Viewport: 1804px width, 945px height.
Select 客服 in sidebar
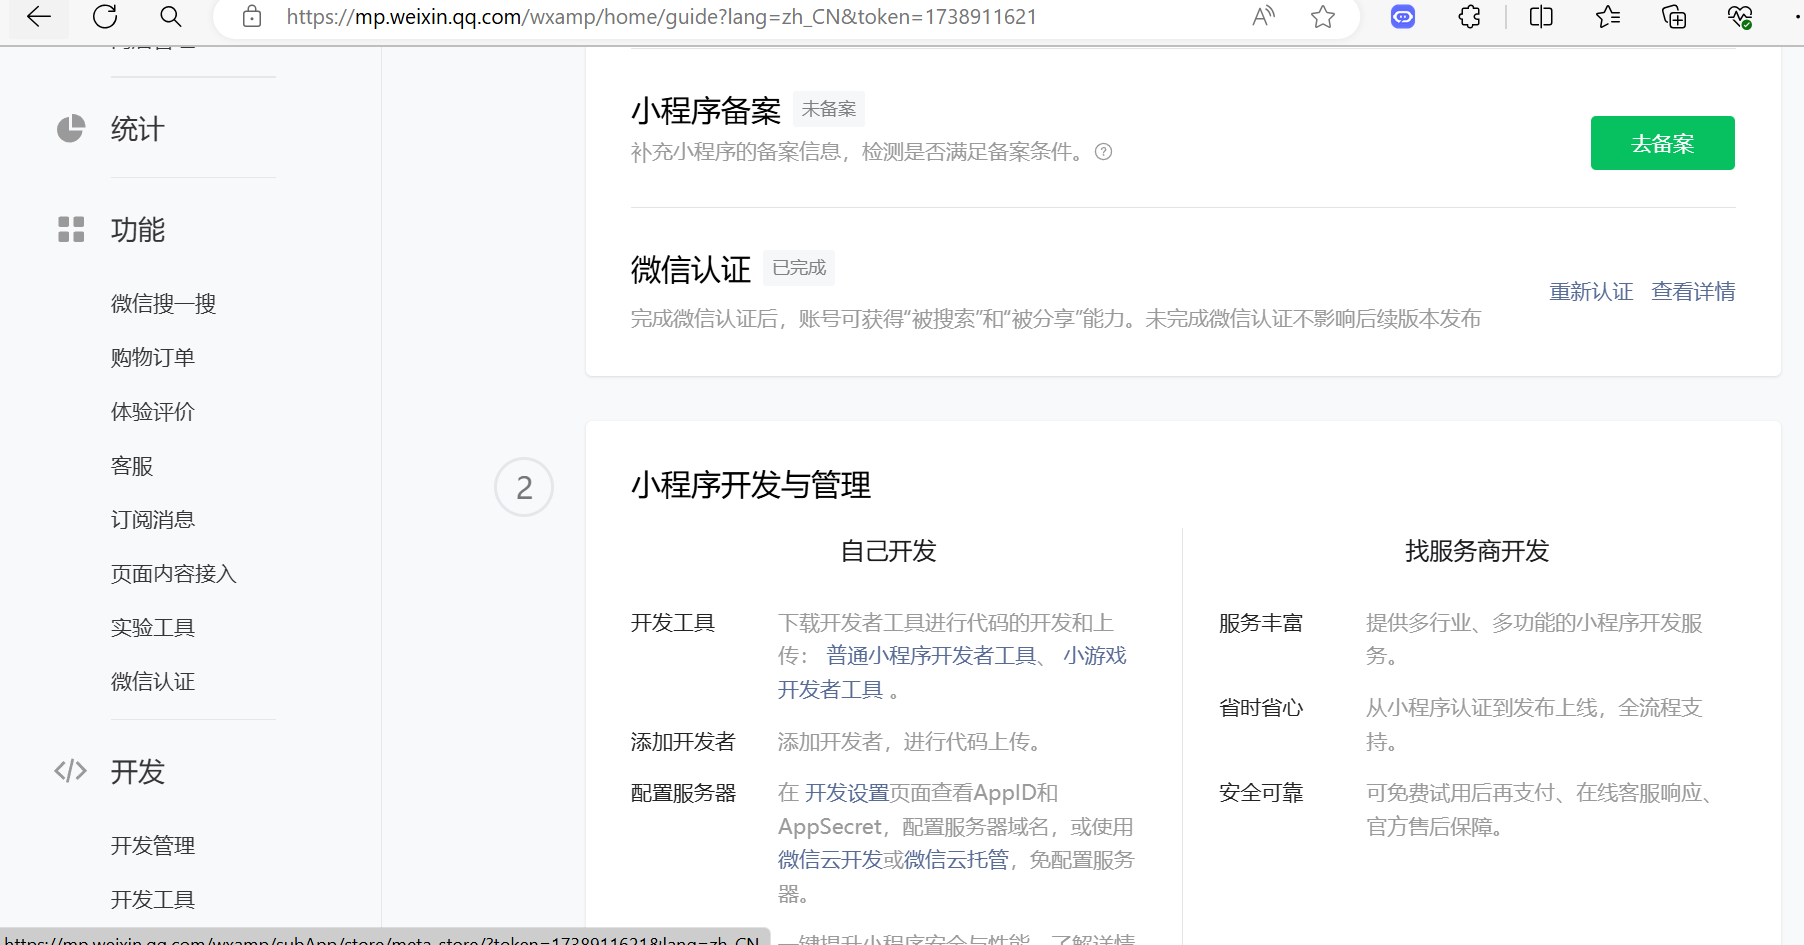[132, 466]
